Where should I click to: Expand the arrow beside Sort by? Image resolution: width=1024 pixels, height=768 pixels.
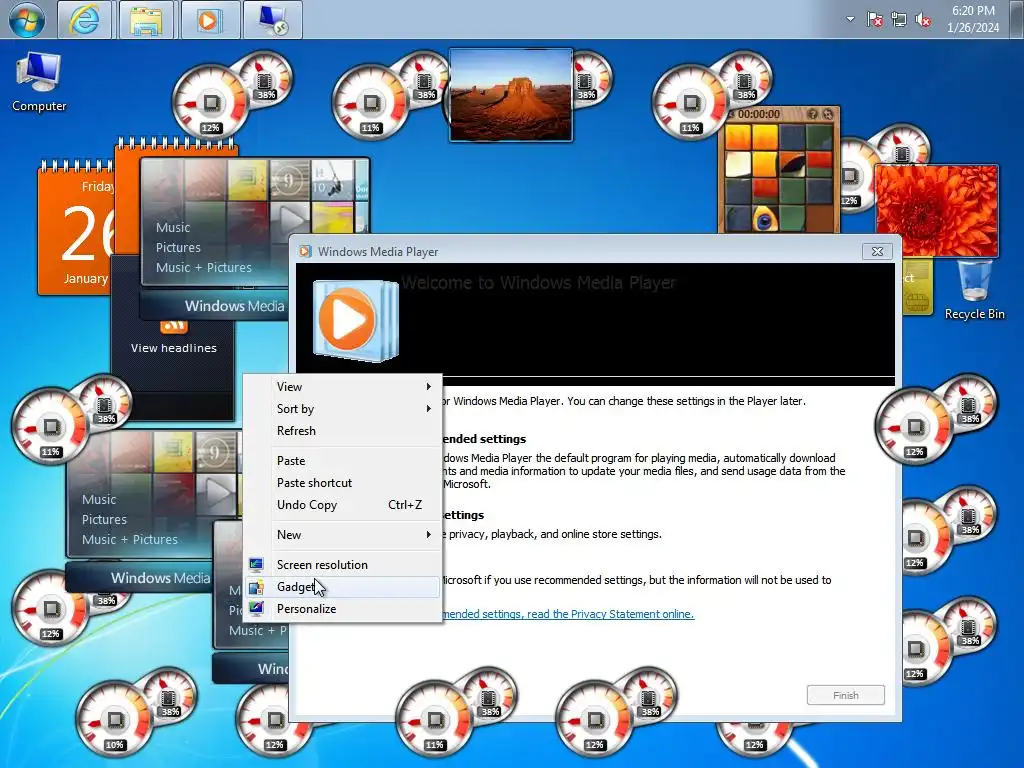(x=428, y=409)
